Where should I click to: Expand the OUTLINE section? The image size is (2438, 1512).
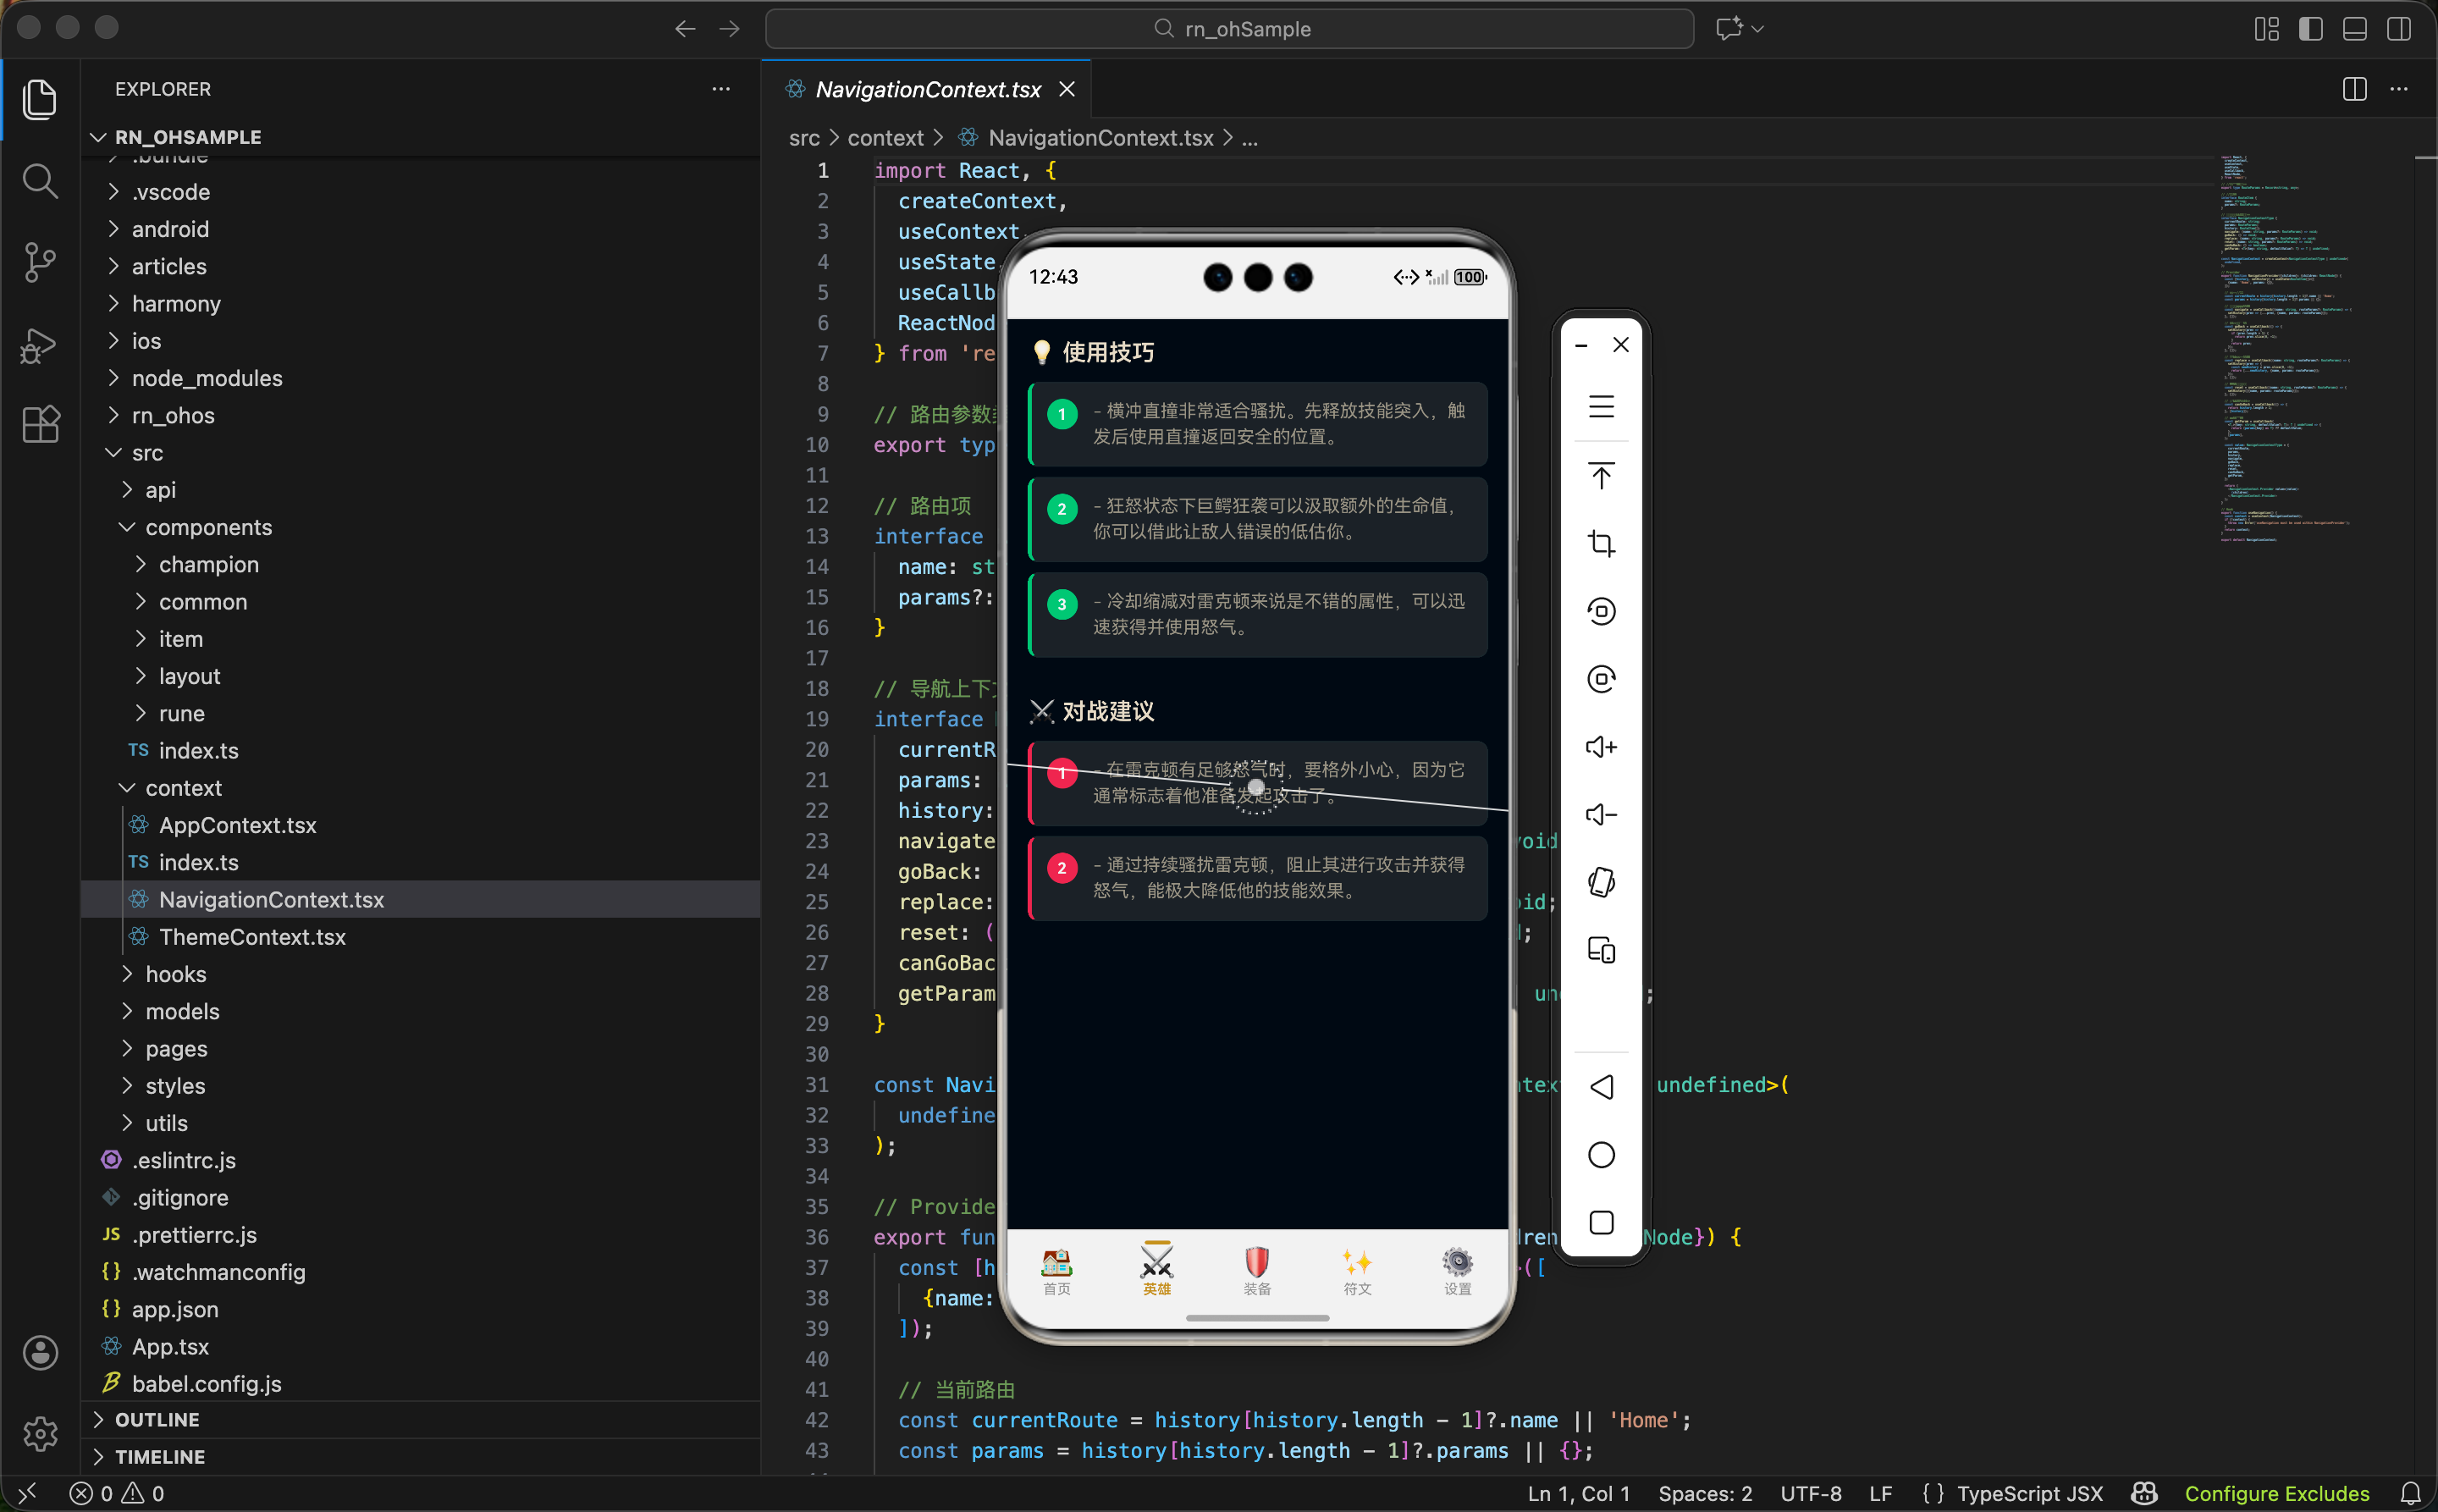click(157, 1419)
